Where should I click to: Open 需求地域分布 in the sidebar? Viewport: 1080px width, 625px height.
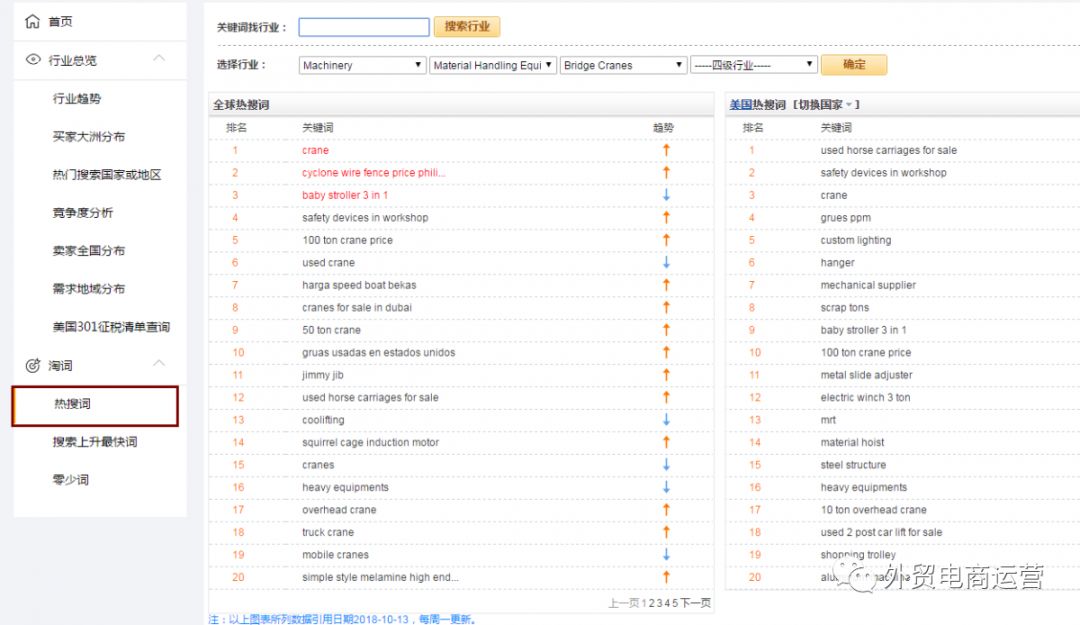pyautogui.click(x=89, y=288)
